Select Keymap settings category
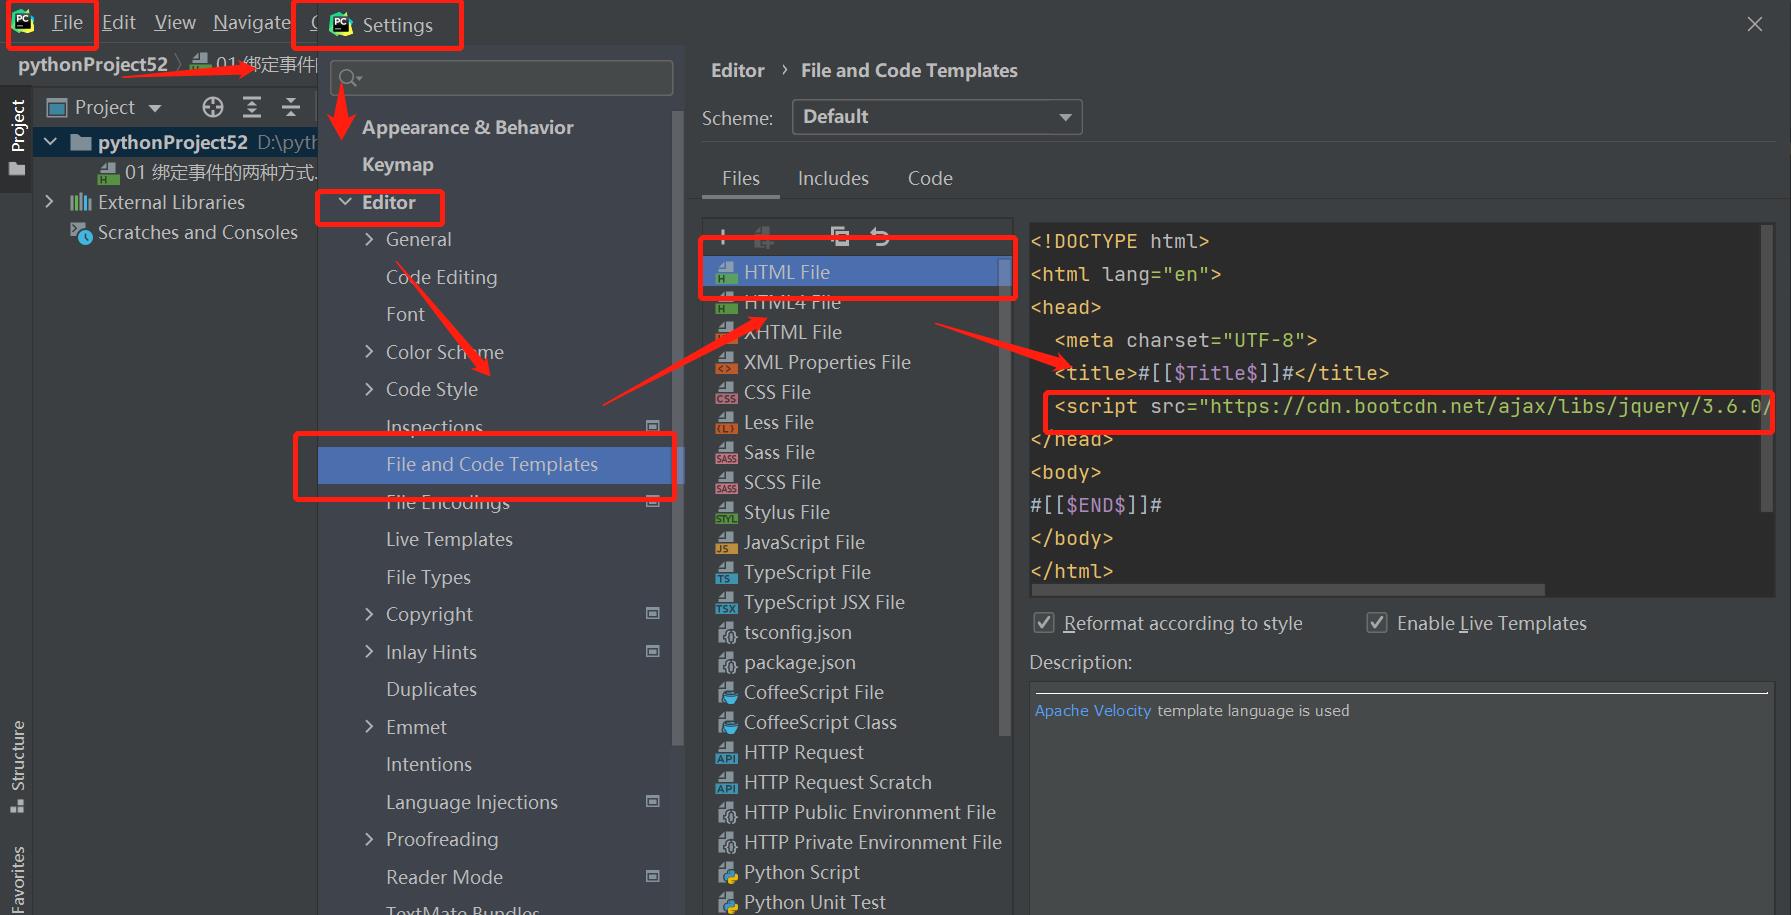 pyautogui.click(x=398, y=164)
